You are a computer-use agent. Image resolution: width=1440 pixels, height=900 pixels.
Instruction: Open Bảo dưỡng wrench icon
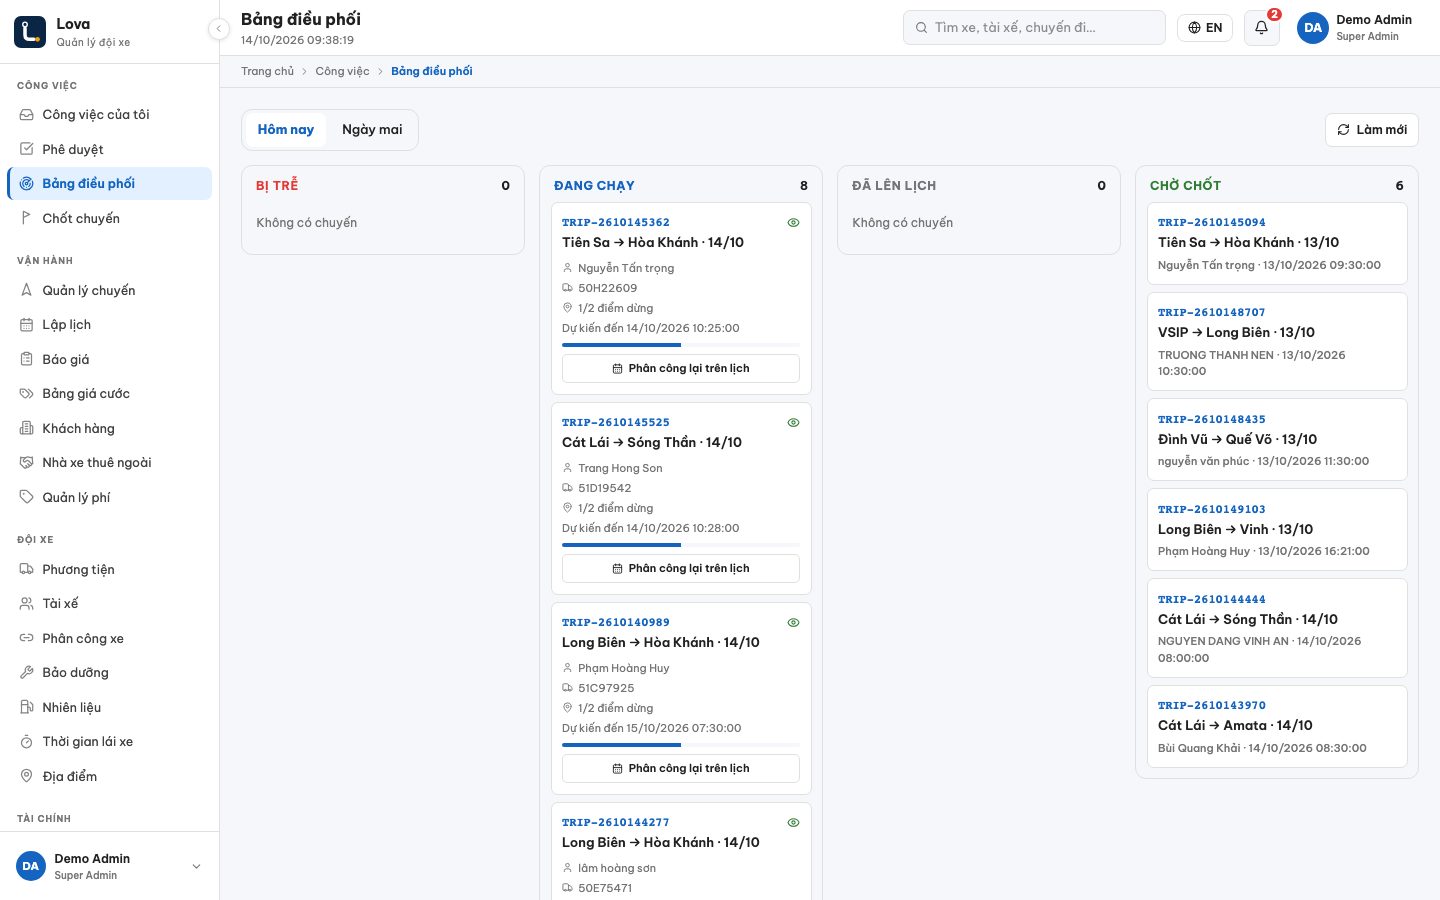(x=27, y=673)
